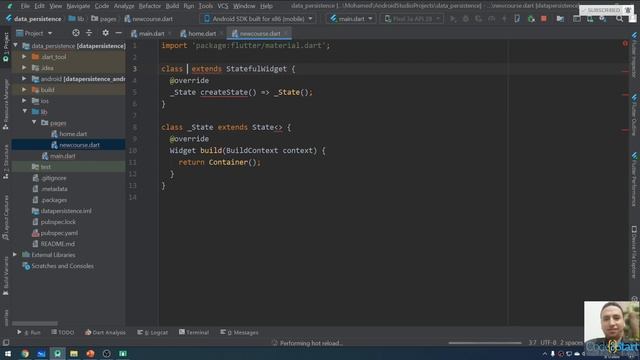Click the SDK Manager icon

point(603,19)
